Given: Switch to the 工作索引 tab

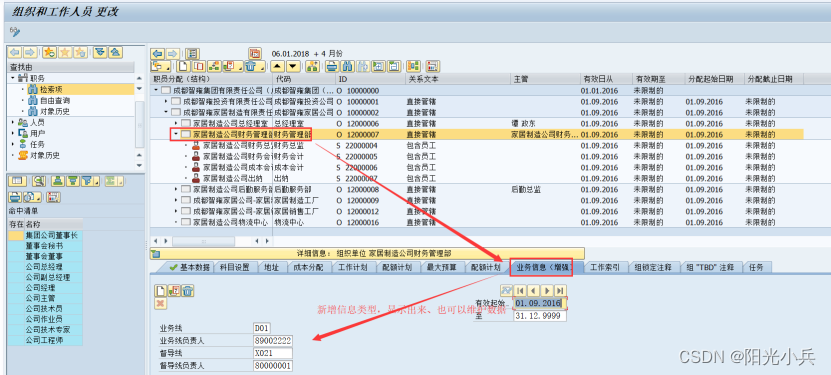Looking at the screenshot, I should [605, 267].
